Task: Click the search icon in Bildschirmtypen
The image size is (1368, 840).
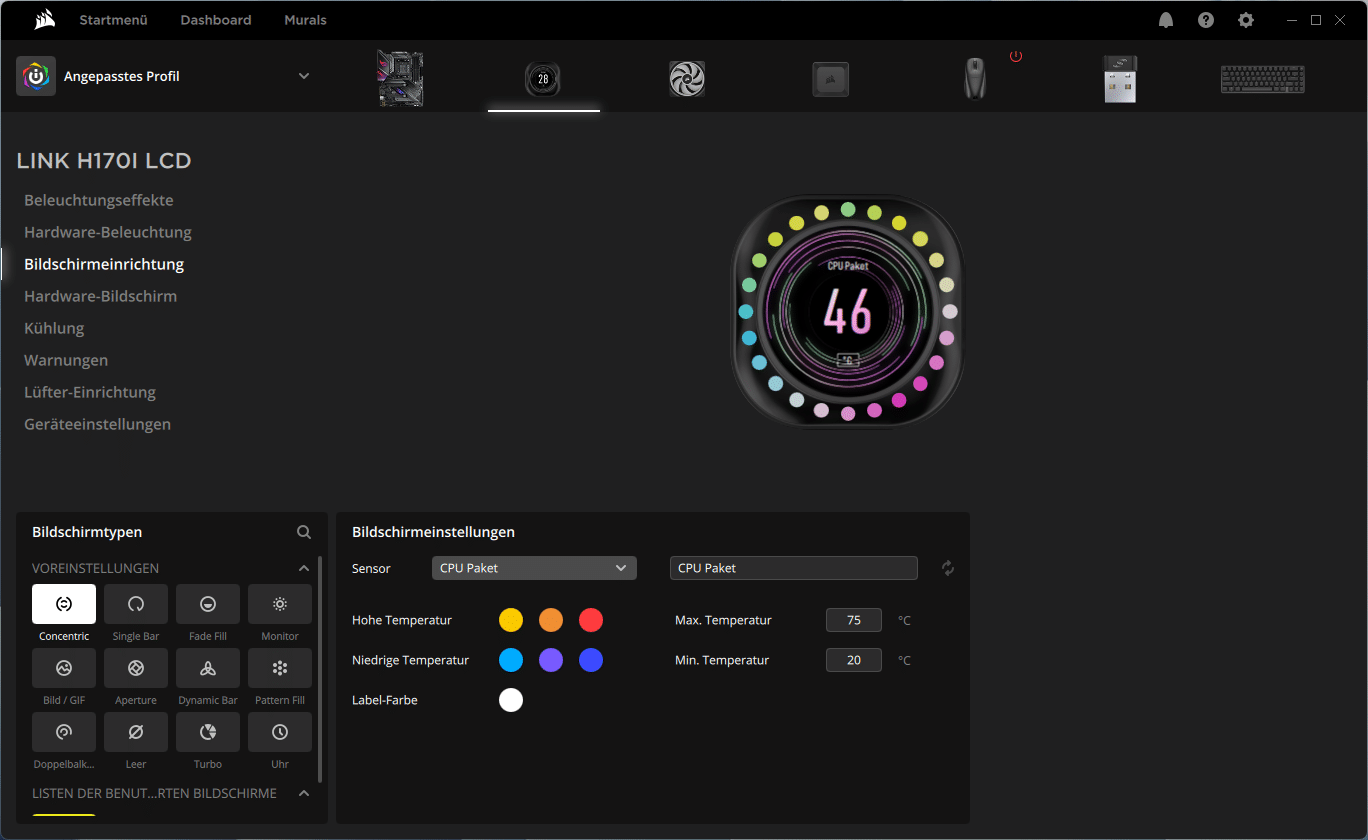Action: coord(304,532)
